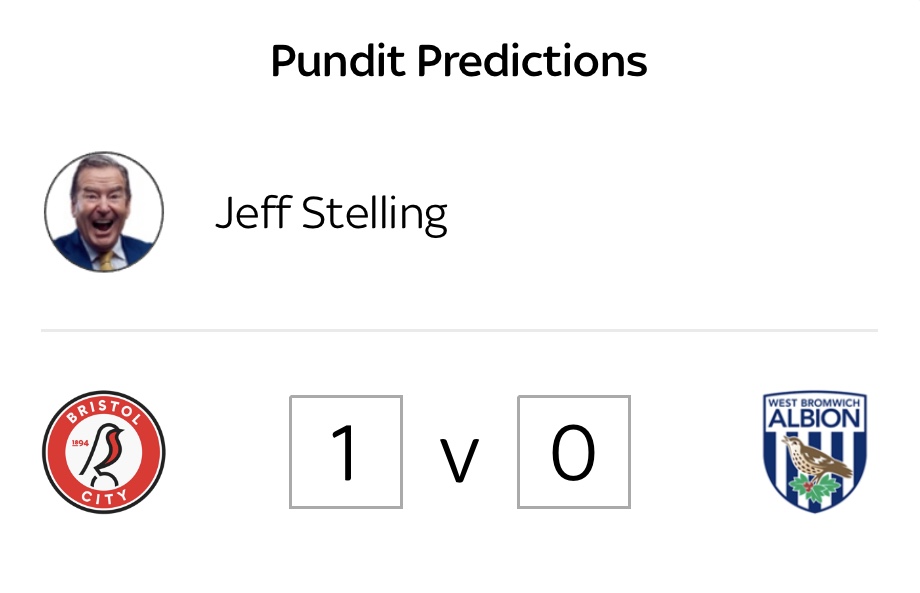The image size is (920, 593).
Task: Select the home score box showing 1
Action: point(346,452)
